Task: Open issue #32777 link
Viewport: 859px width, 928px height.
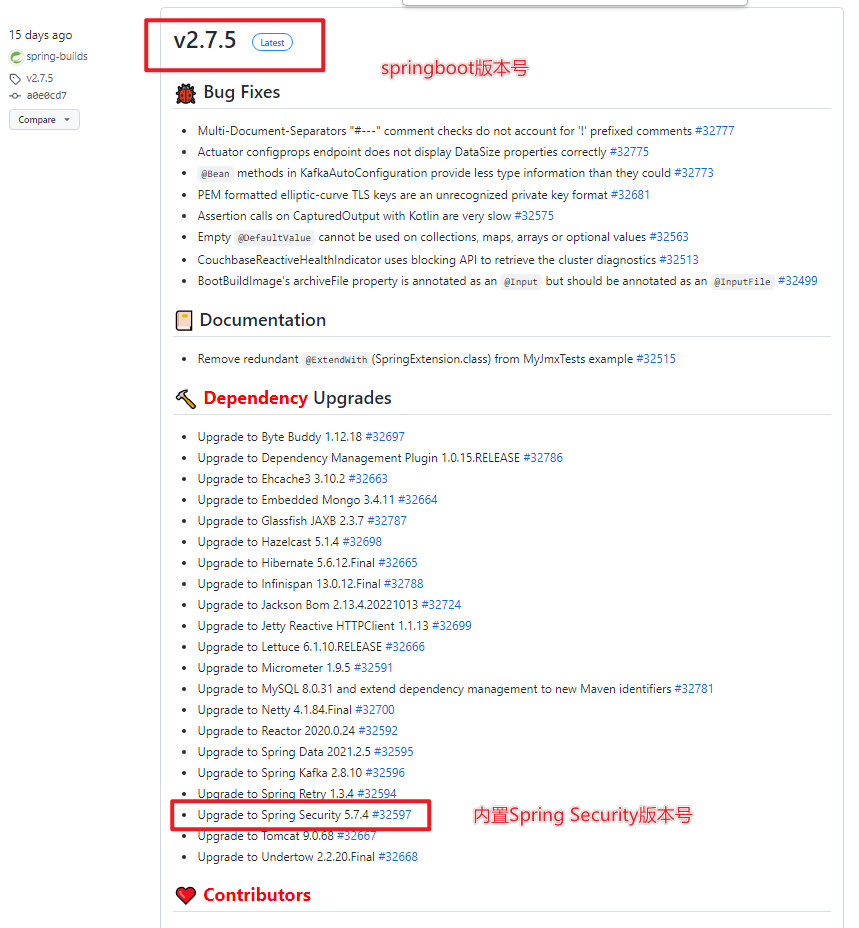Action: click(x=715, y=131)
